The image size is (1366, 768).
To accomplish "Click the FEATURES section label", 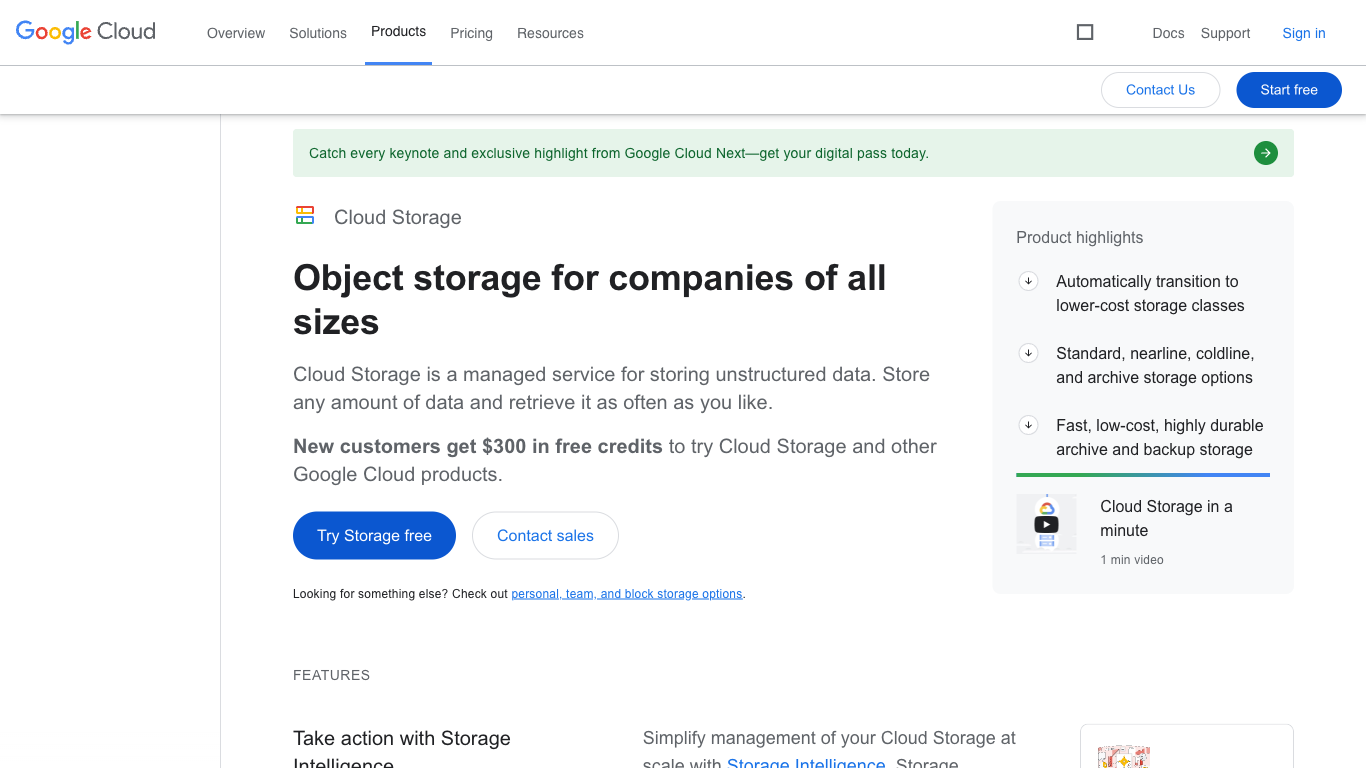I will pos(331,675).
